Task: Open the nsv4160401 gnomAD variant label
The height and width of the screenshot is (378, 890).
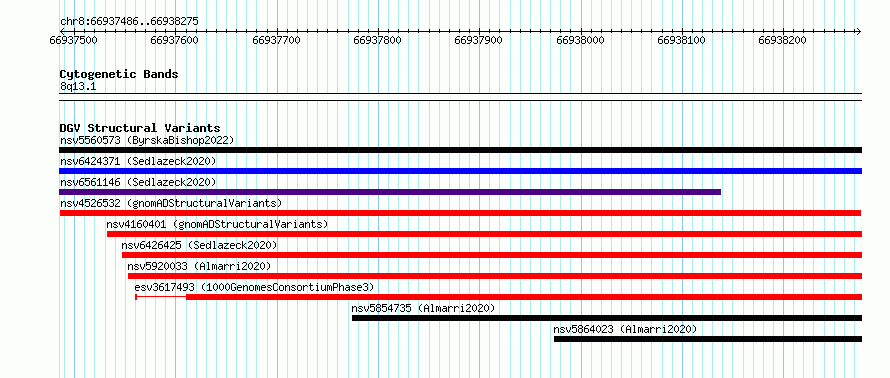Action: [x=217, y=224]
